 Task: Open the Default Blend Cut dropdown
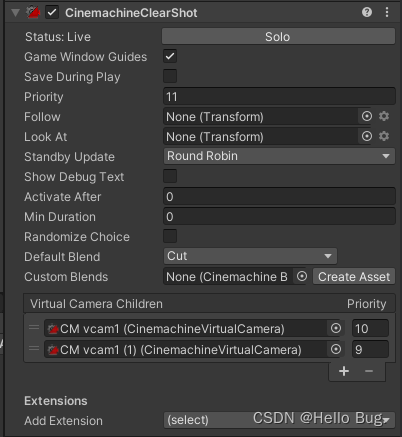tap(250, 256)
